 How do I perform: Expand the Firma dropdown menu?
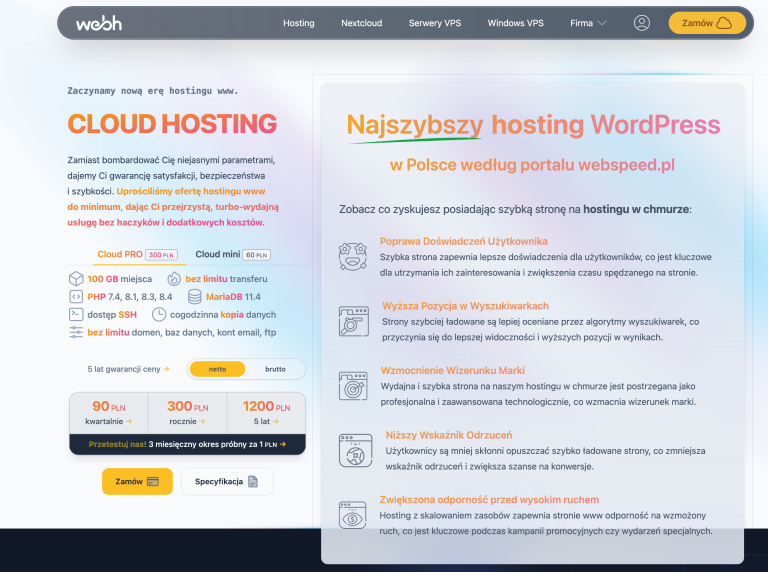587,23
